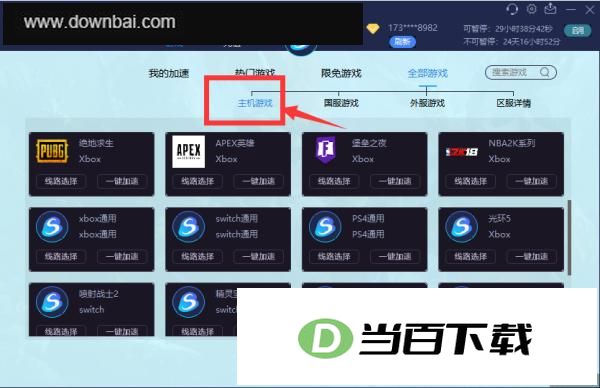The width and height of the screenshot is (600, 388).
Task: Click 一键加速 for 堡垒之夜
Action: click(395, 181)
